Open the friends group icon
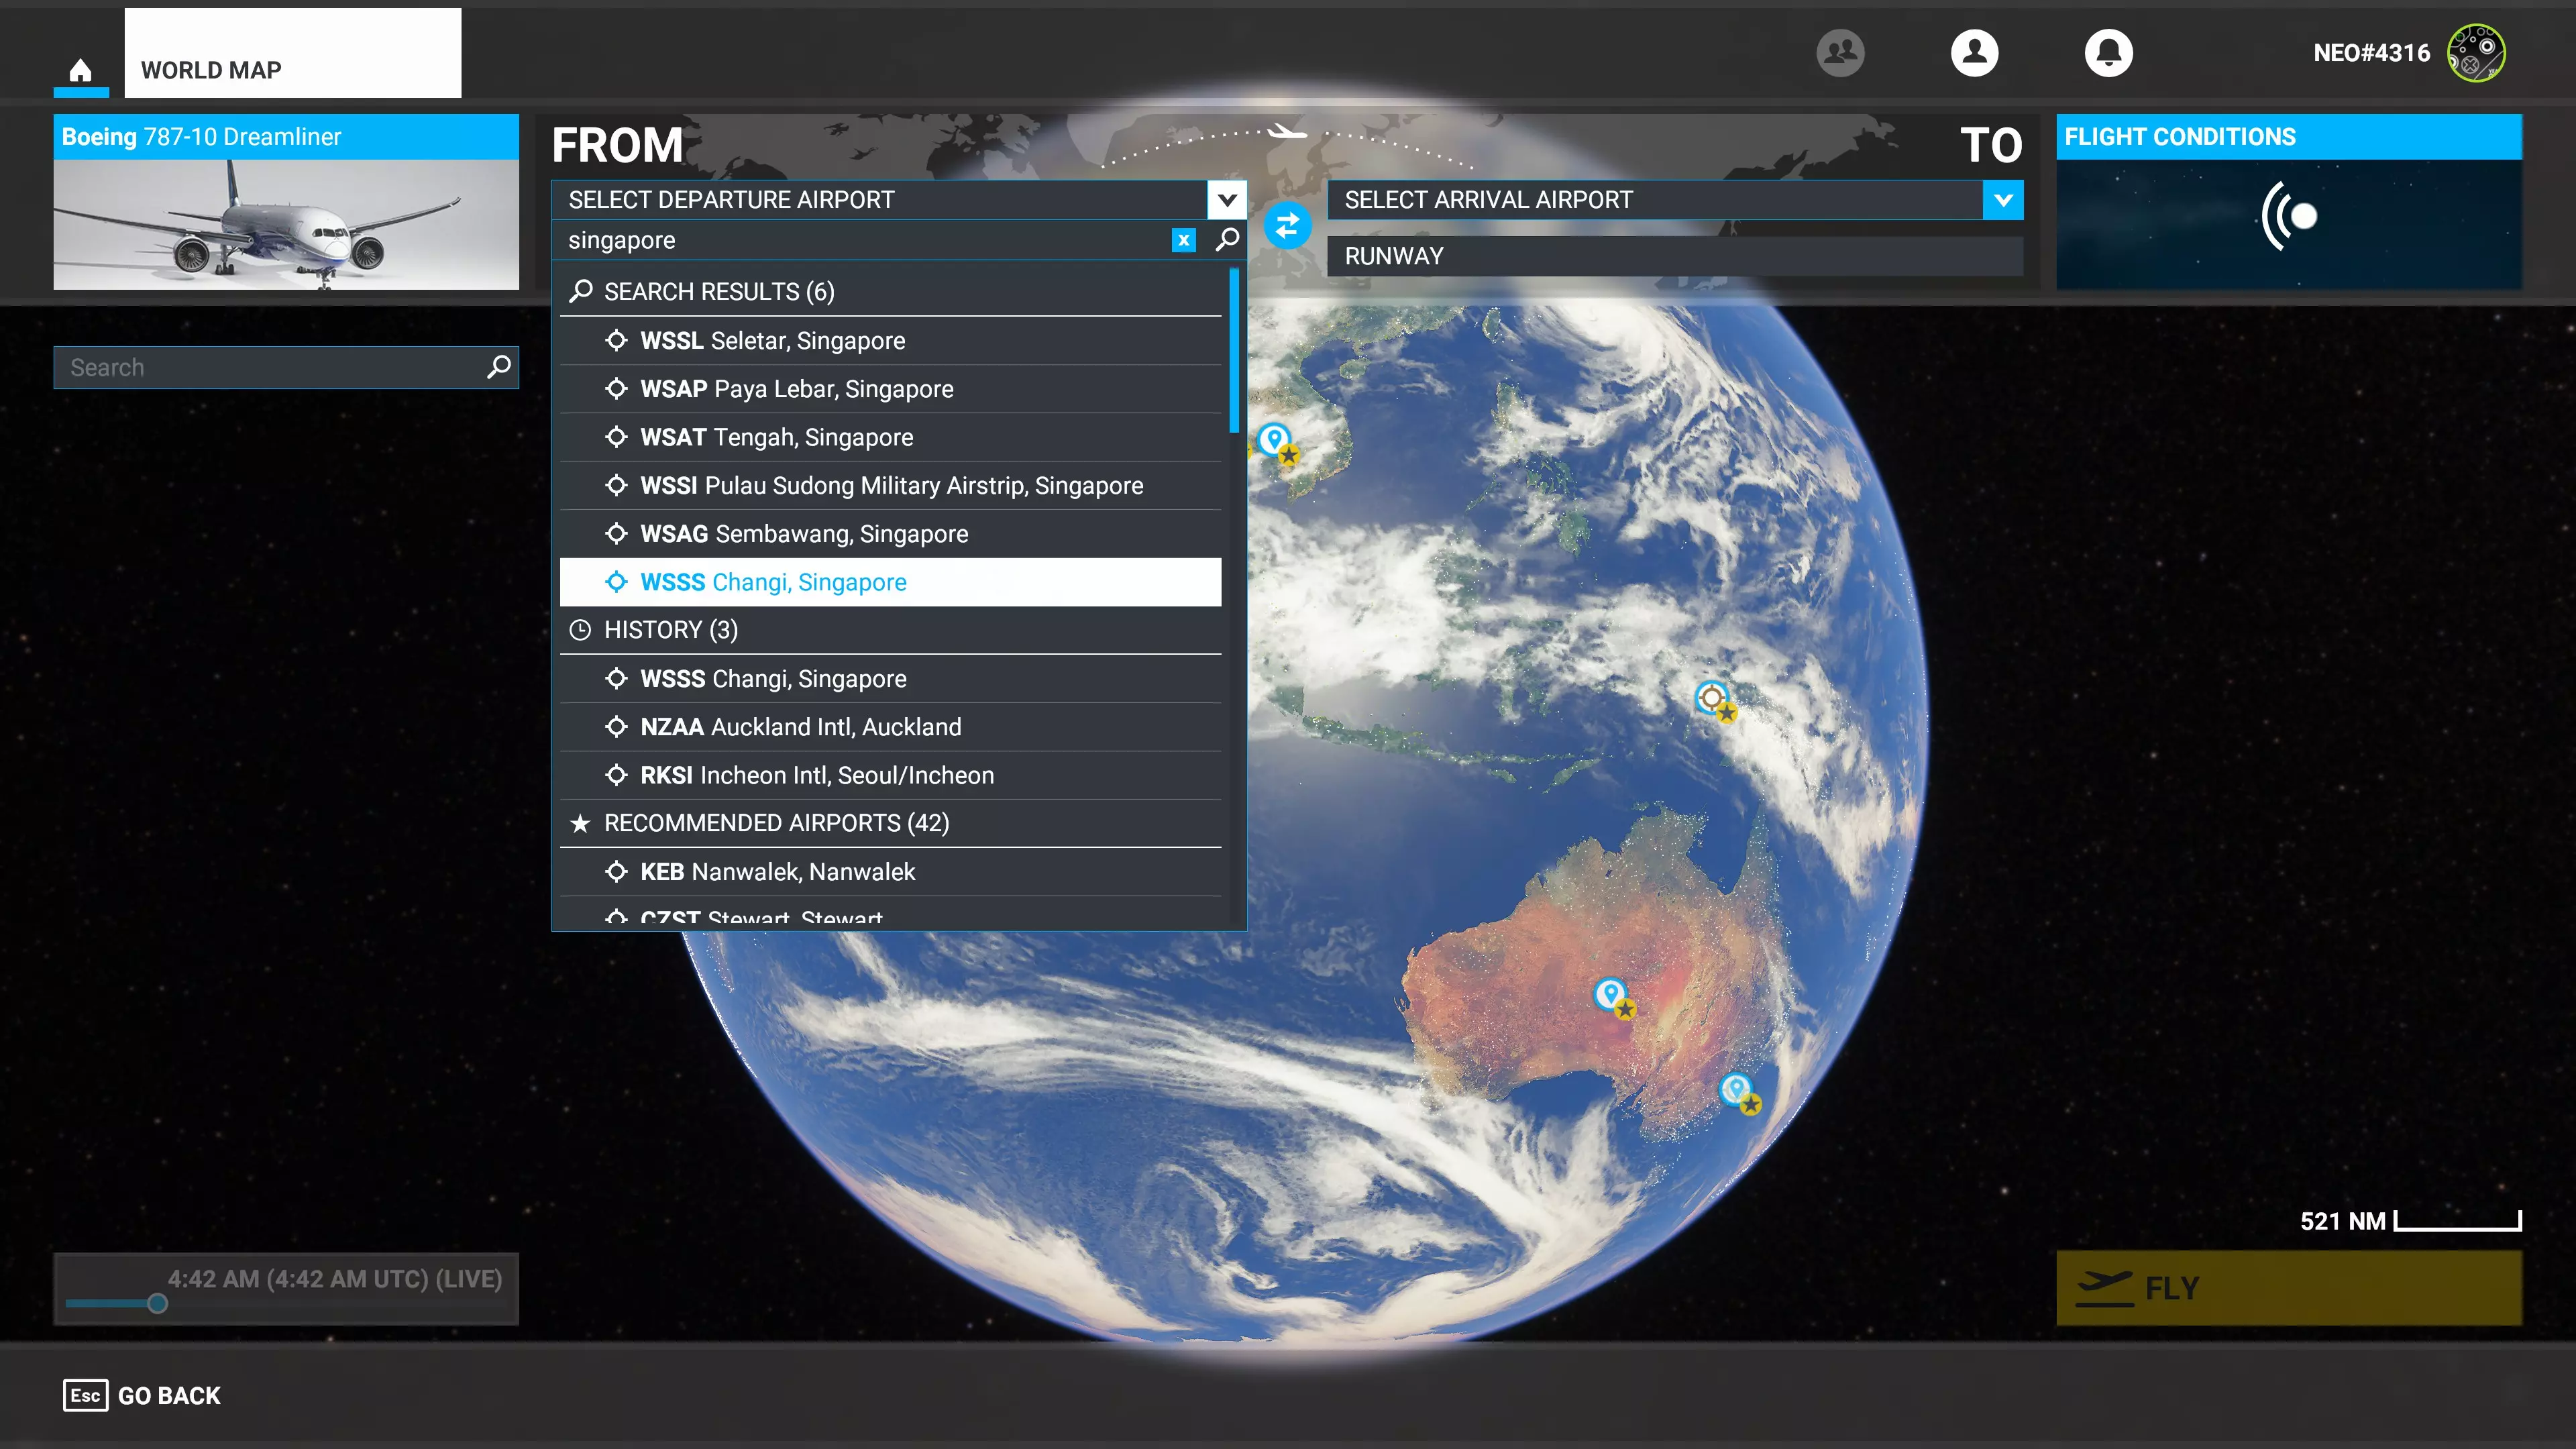The height and width of the screenshot is (1449, 2576). (x=1840, y=52)
